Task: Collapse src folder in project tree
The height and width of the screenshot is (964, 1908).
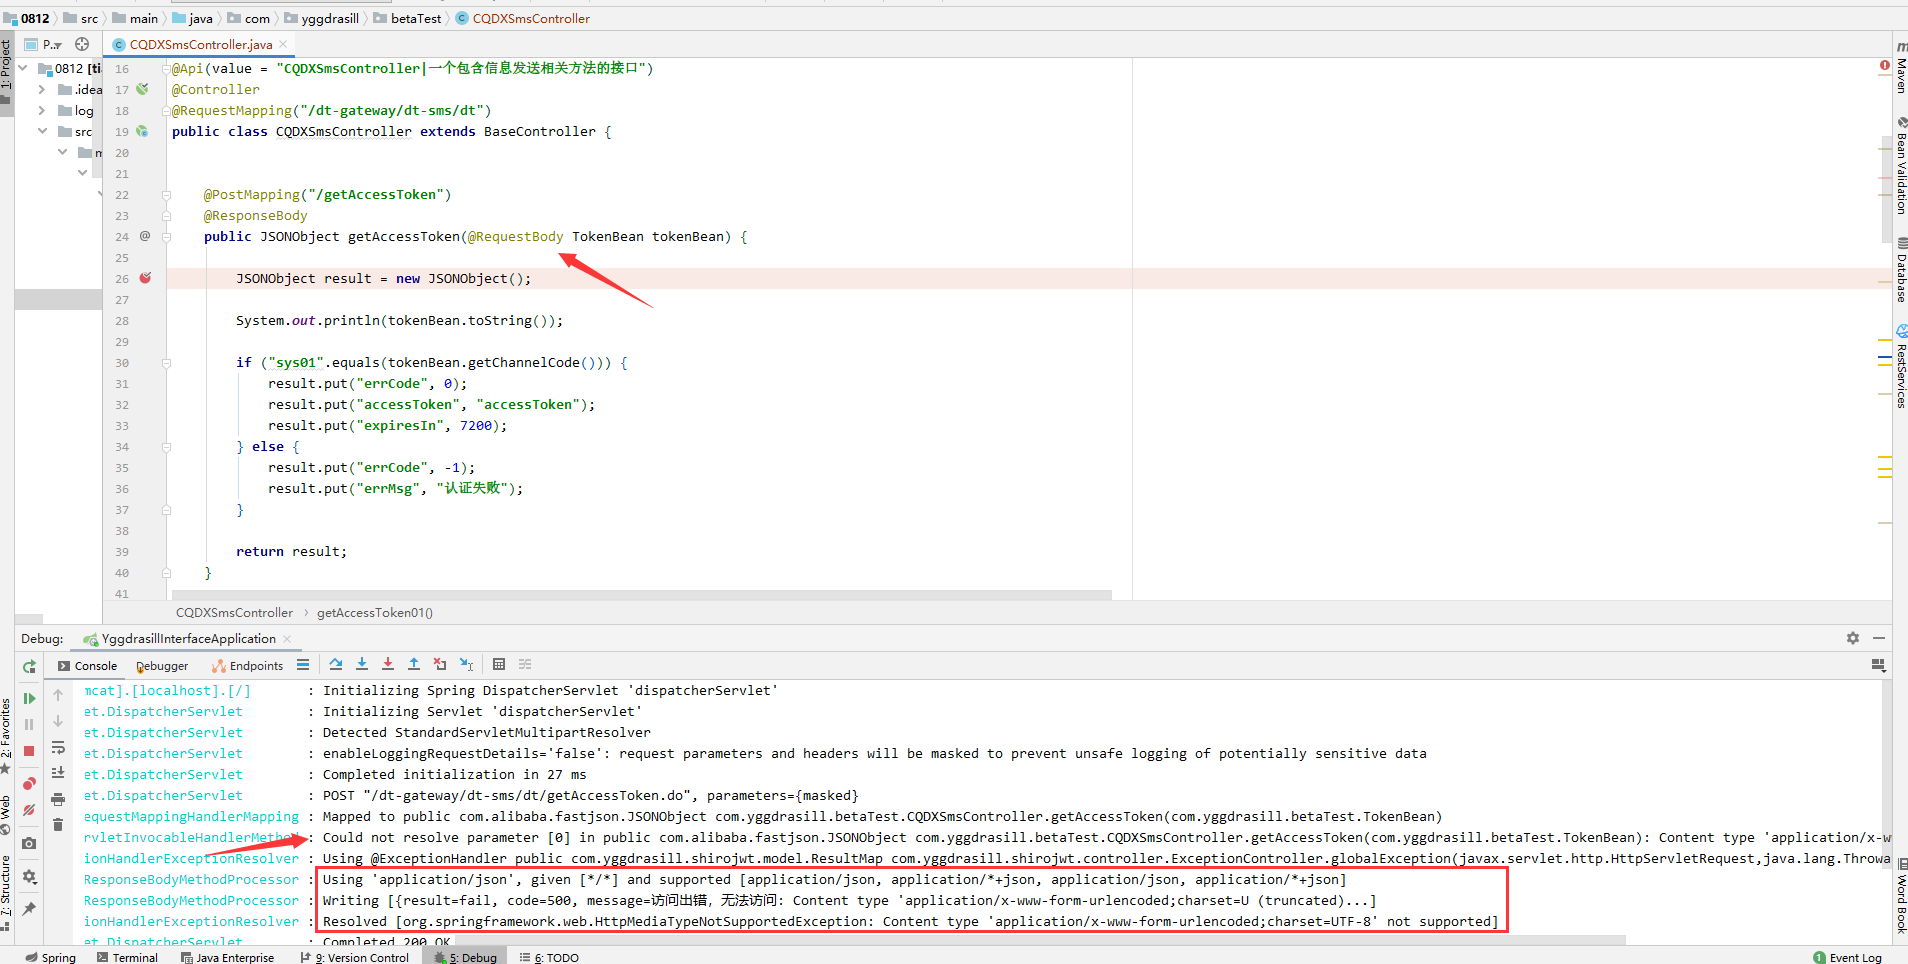Action: pos(42,131)
